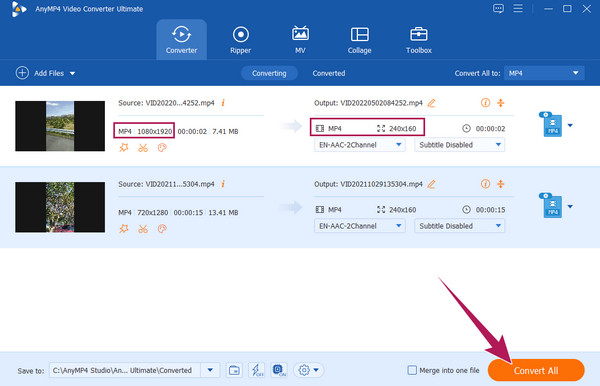The height and width of the screenshot is (386, 600).
Task: Show the Converting list
Action: pyautogui.click(x=269, y=73)
